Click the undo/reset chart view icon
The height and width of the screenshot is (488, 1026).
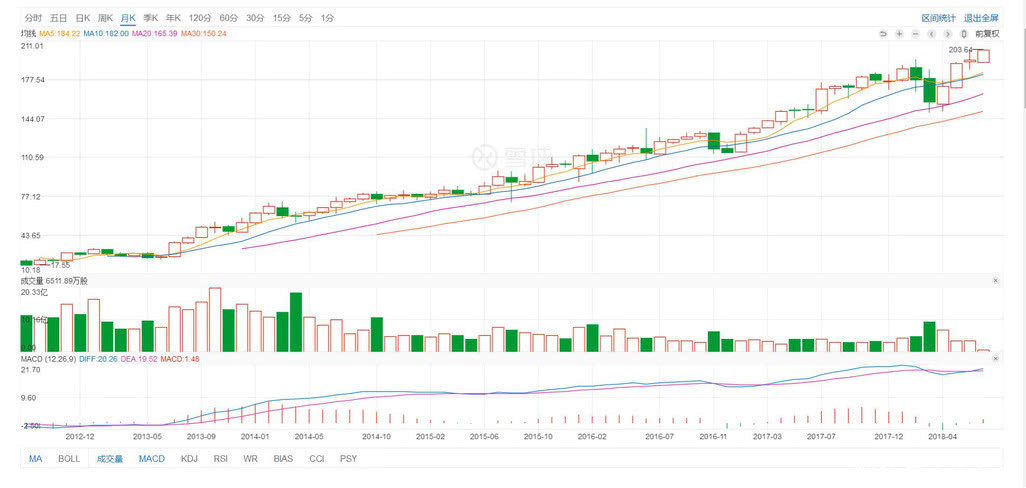[883, 34]
